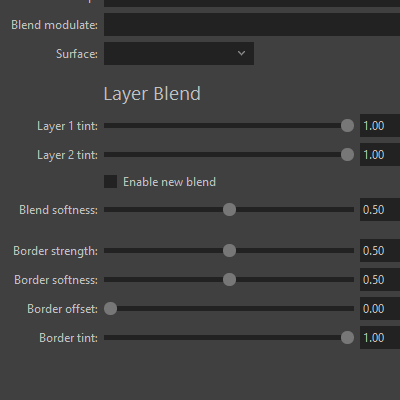Click the Layer 2 tint label

67,155
